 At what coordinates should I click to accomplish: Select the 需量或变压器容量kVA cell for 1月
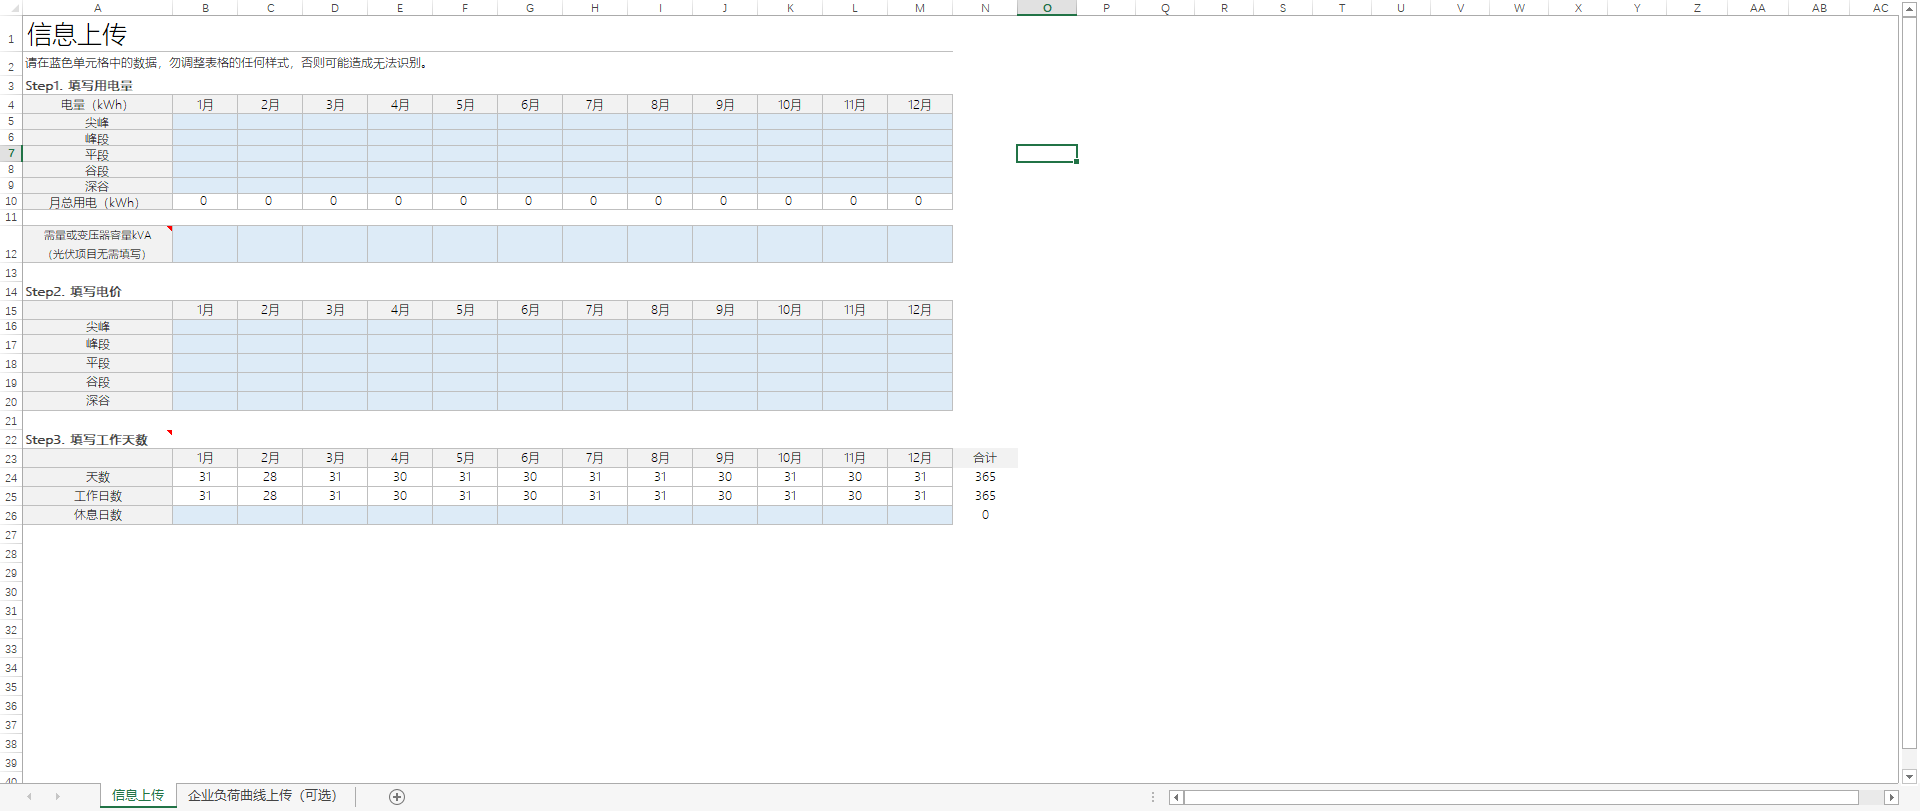click(x=205, y=244)
